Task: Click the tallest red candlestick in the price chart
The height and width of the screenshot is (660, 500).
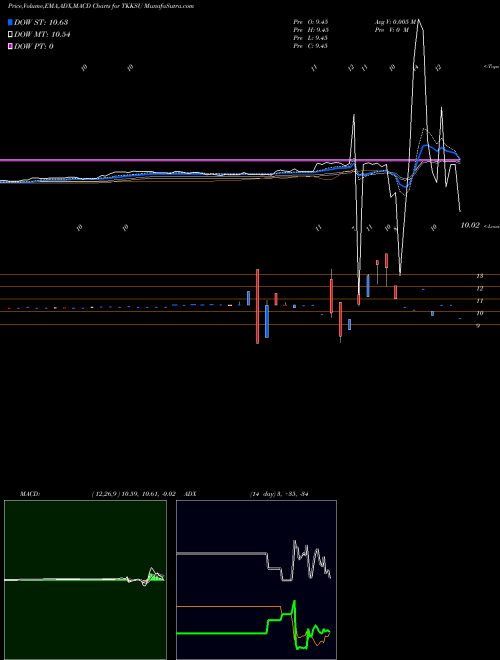Action: (x=258, y=306)
